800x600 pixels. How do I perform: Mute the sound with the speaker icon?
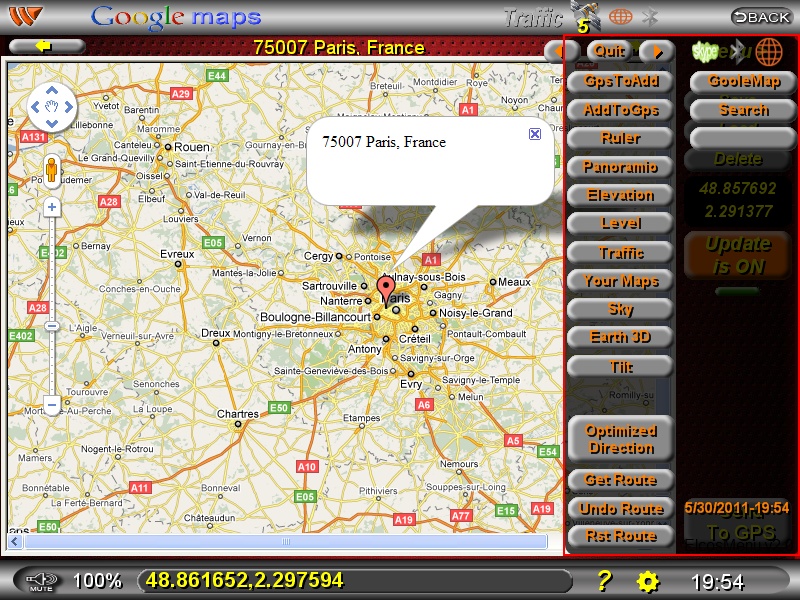tap(40, 581)
